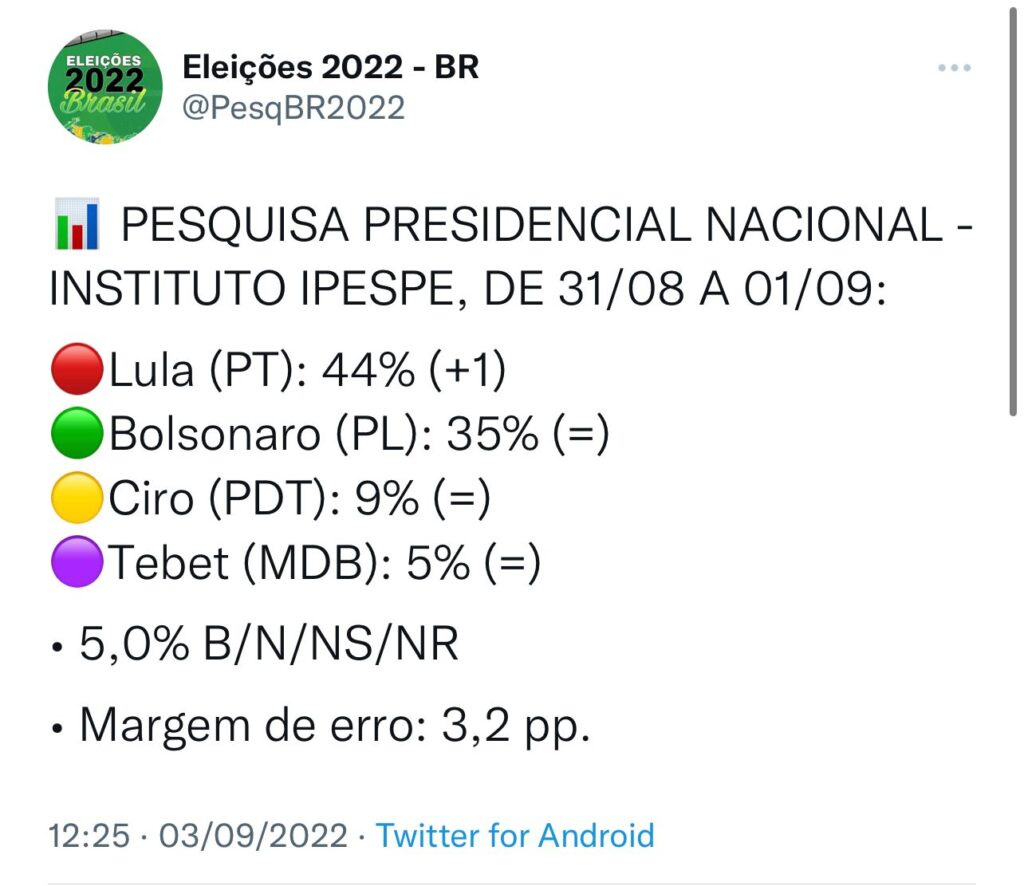The image size is (1024, 886).
Task: Click the display name Eleições 2022 - BR
Action: point(330,67)
